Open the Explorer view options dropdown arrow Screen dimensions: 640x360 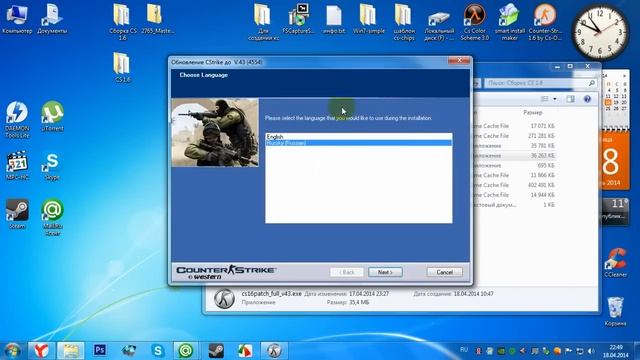[x=555, y=99]
